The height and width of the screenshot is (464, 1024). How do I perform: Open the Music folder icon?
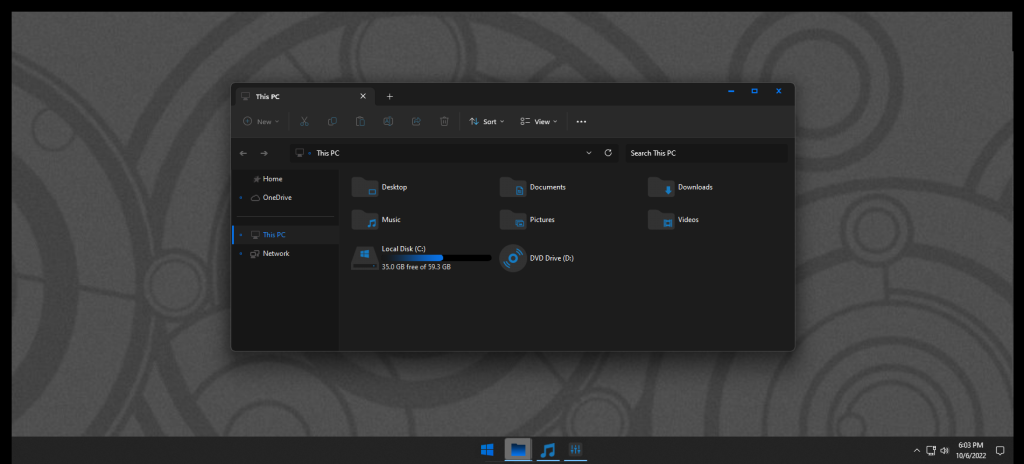click(365, 220)
